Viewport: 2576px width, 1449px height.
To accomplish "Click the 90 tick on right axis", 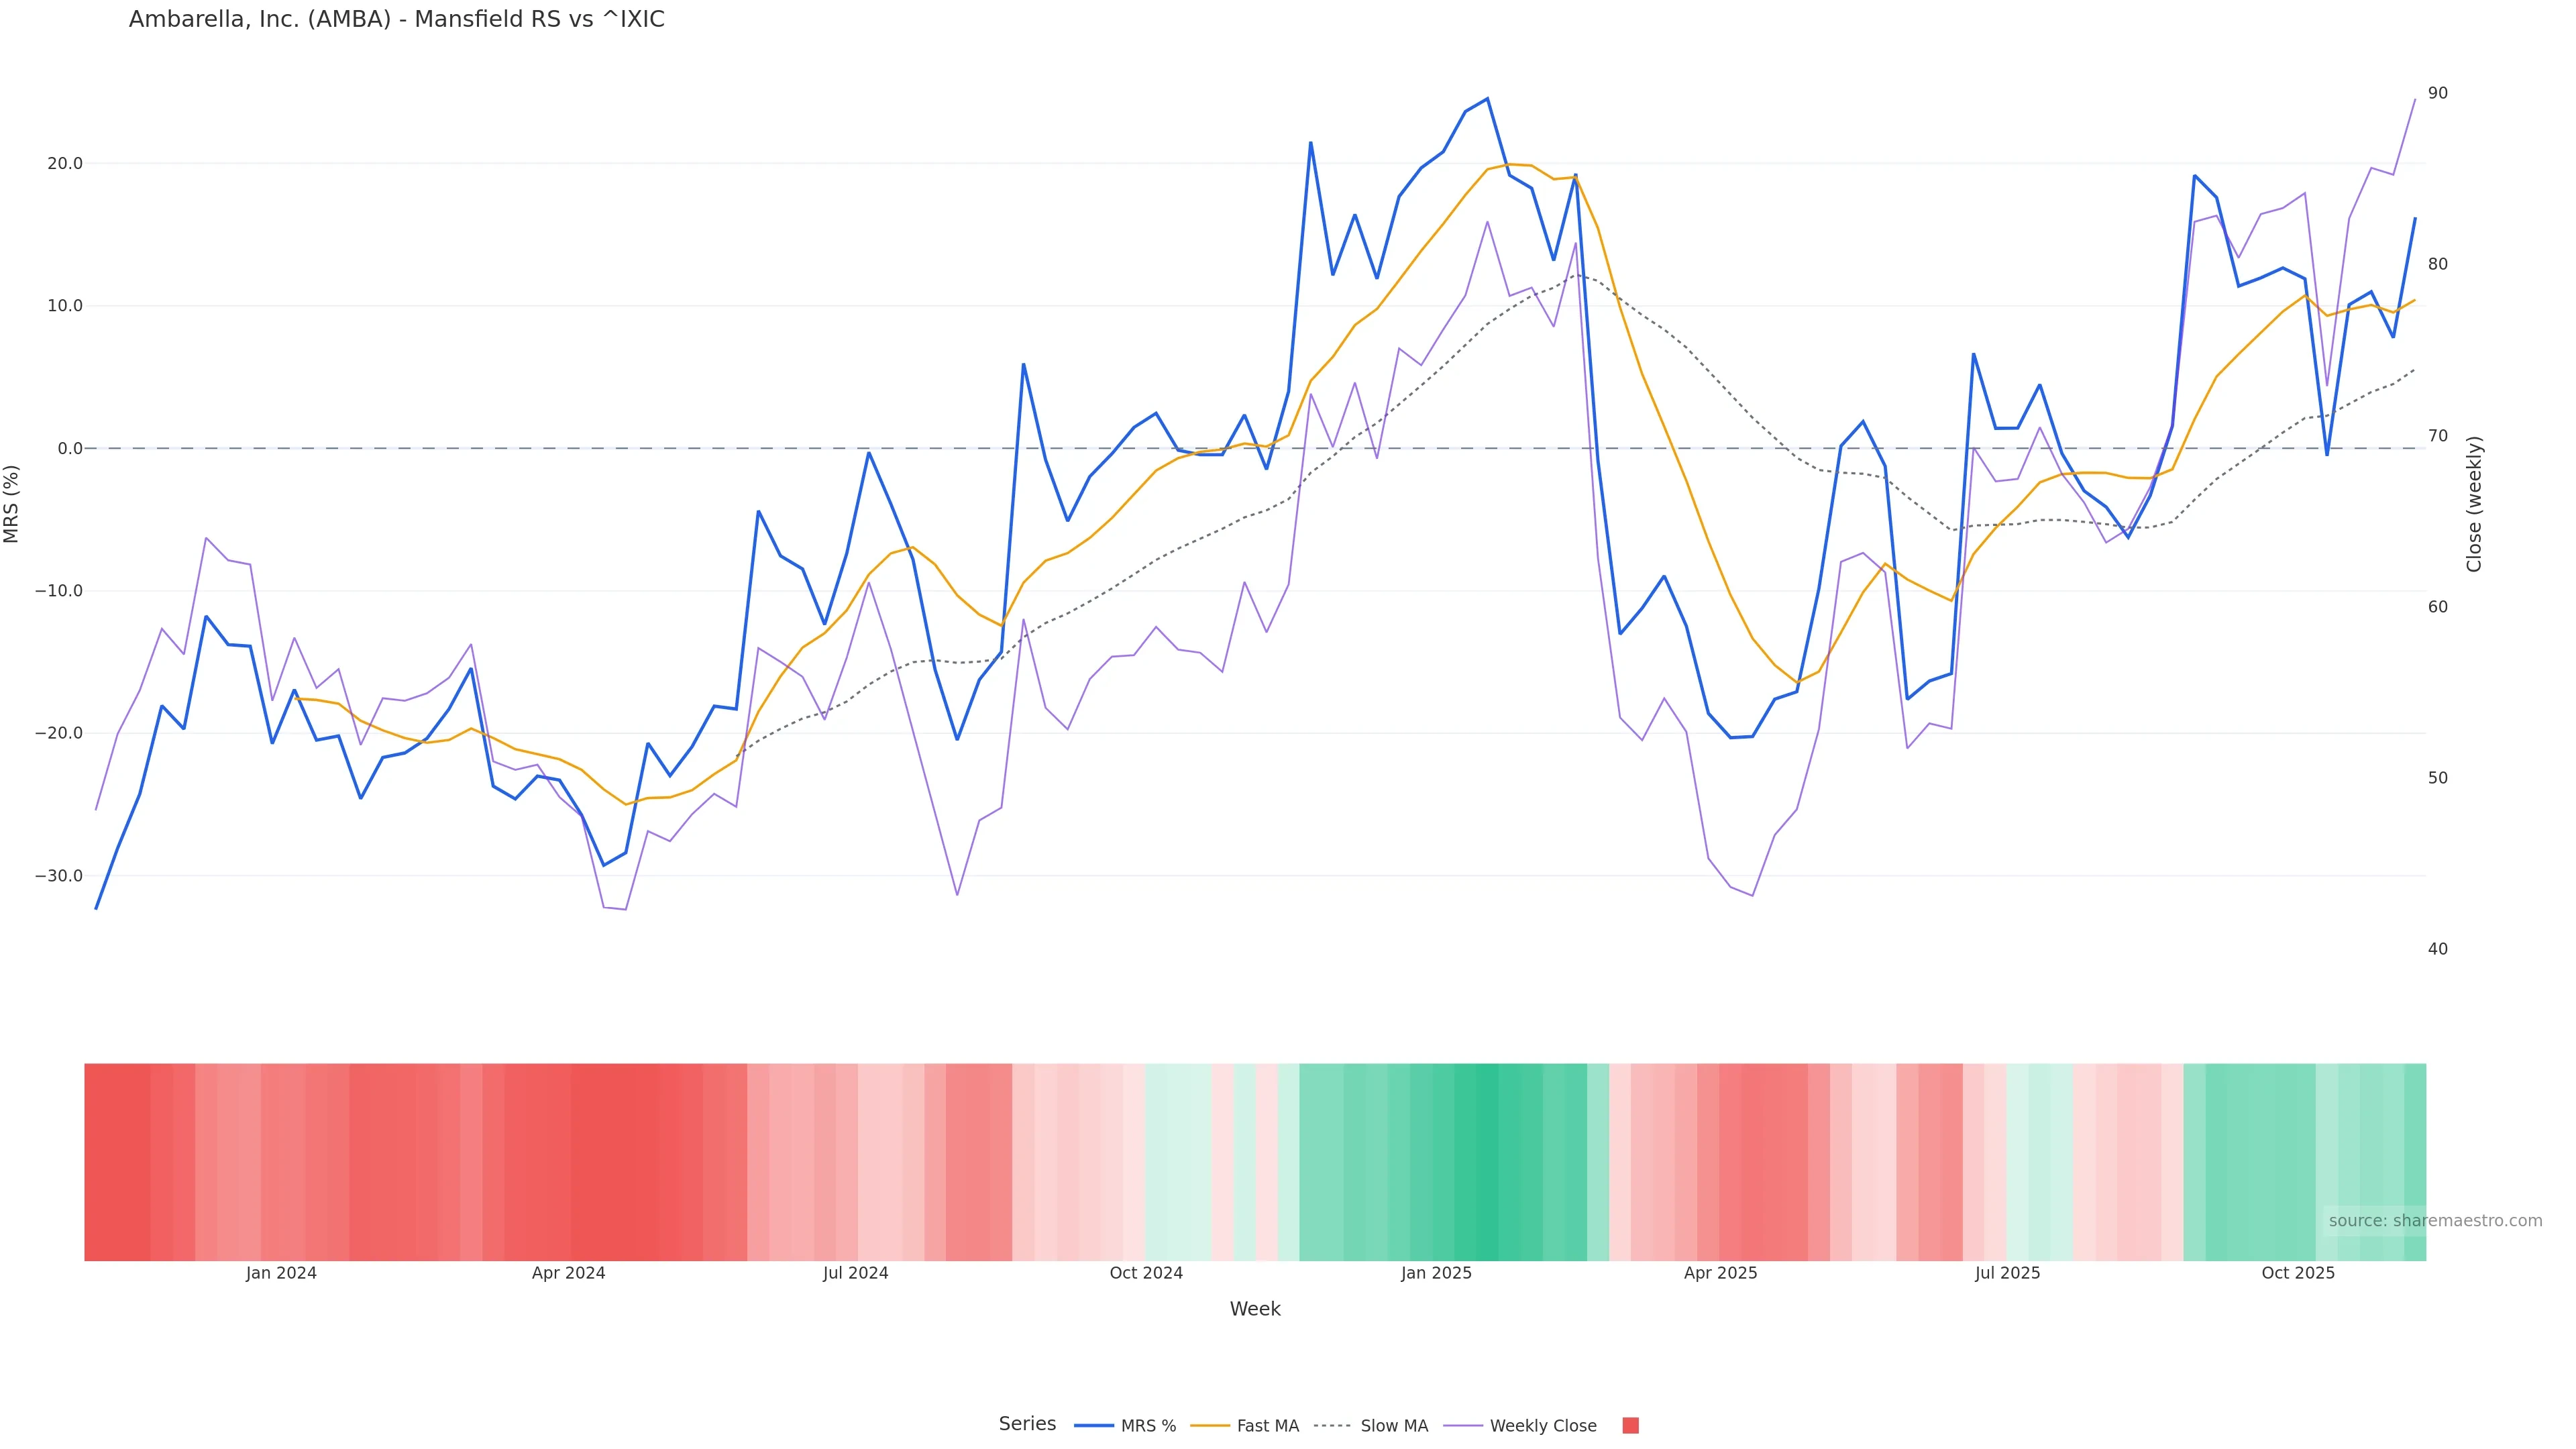I will click(x=2438, y=93).
